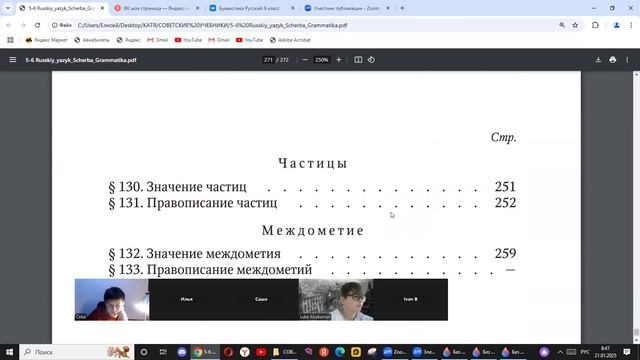The width and height of the screenshot is (640, 360).
Task: Open the Adobe Acrobat bookmark
Action: coord(290,40)
